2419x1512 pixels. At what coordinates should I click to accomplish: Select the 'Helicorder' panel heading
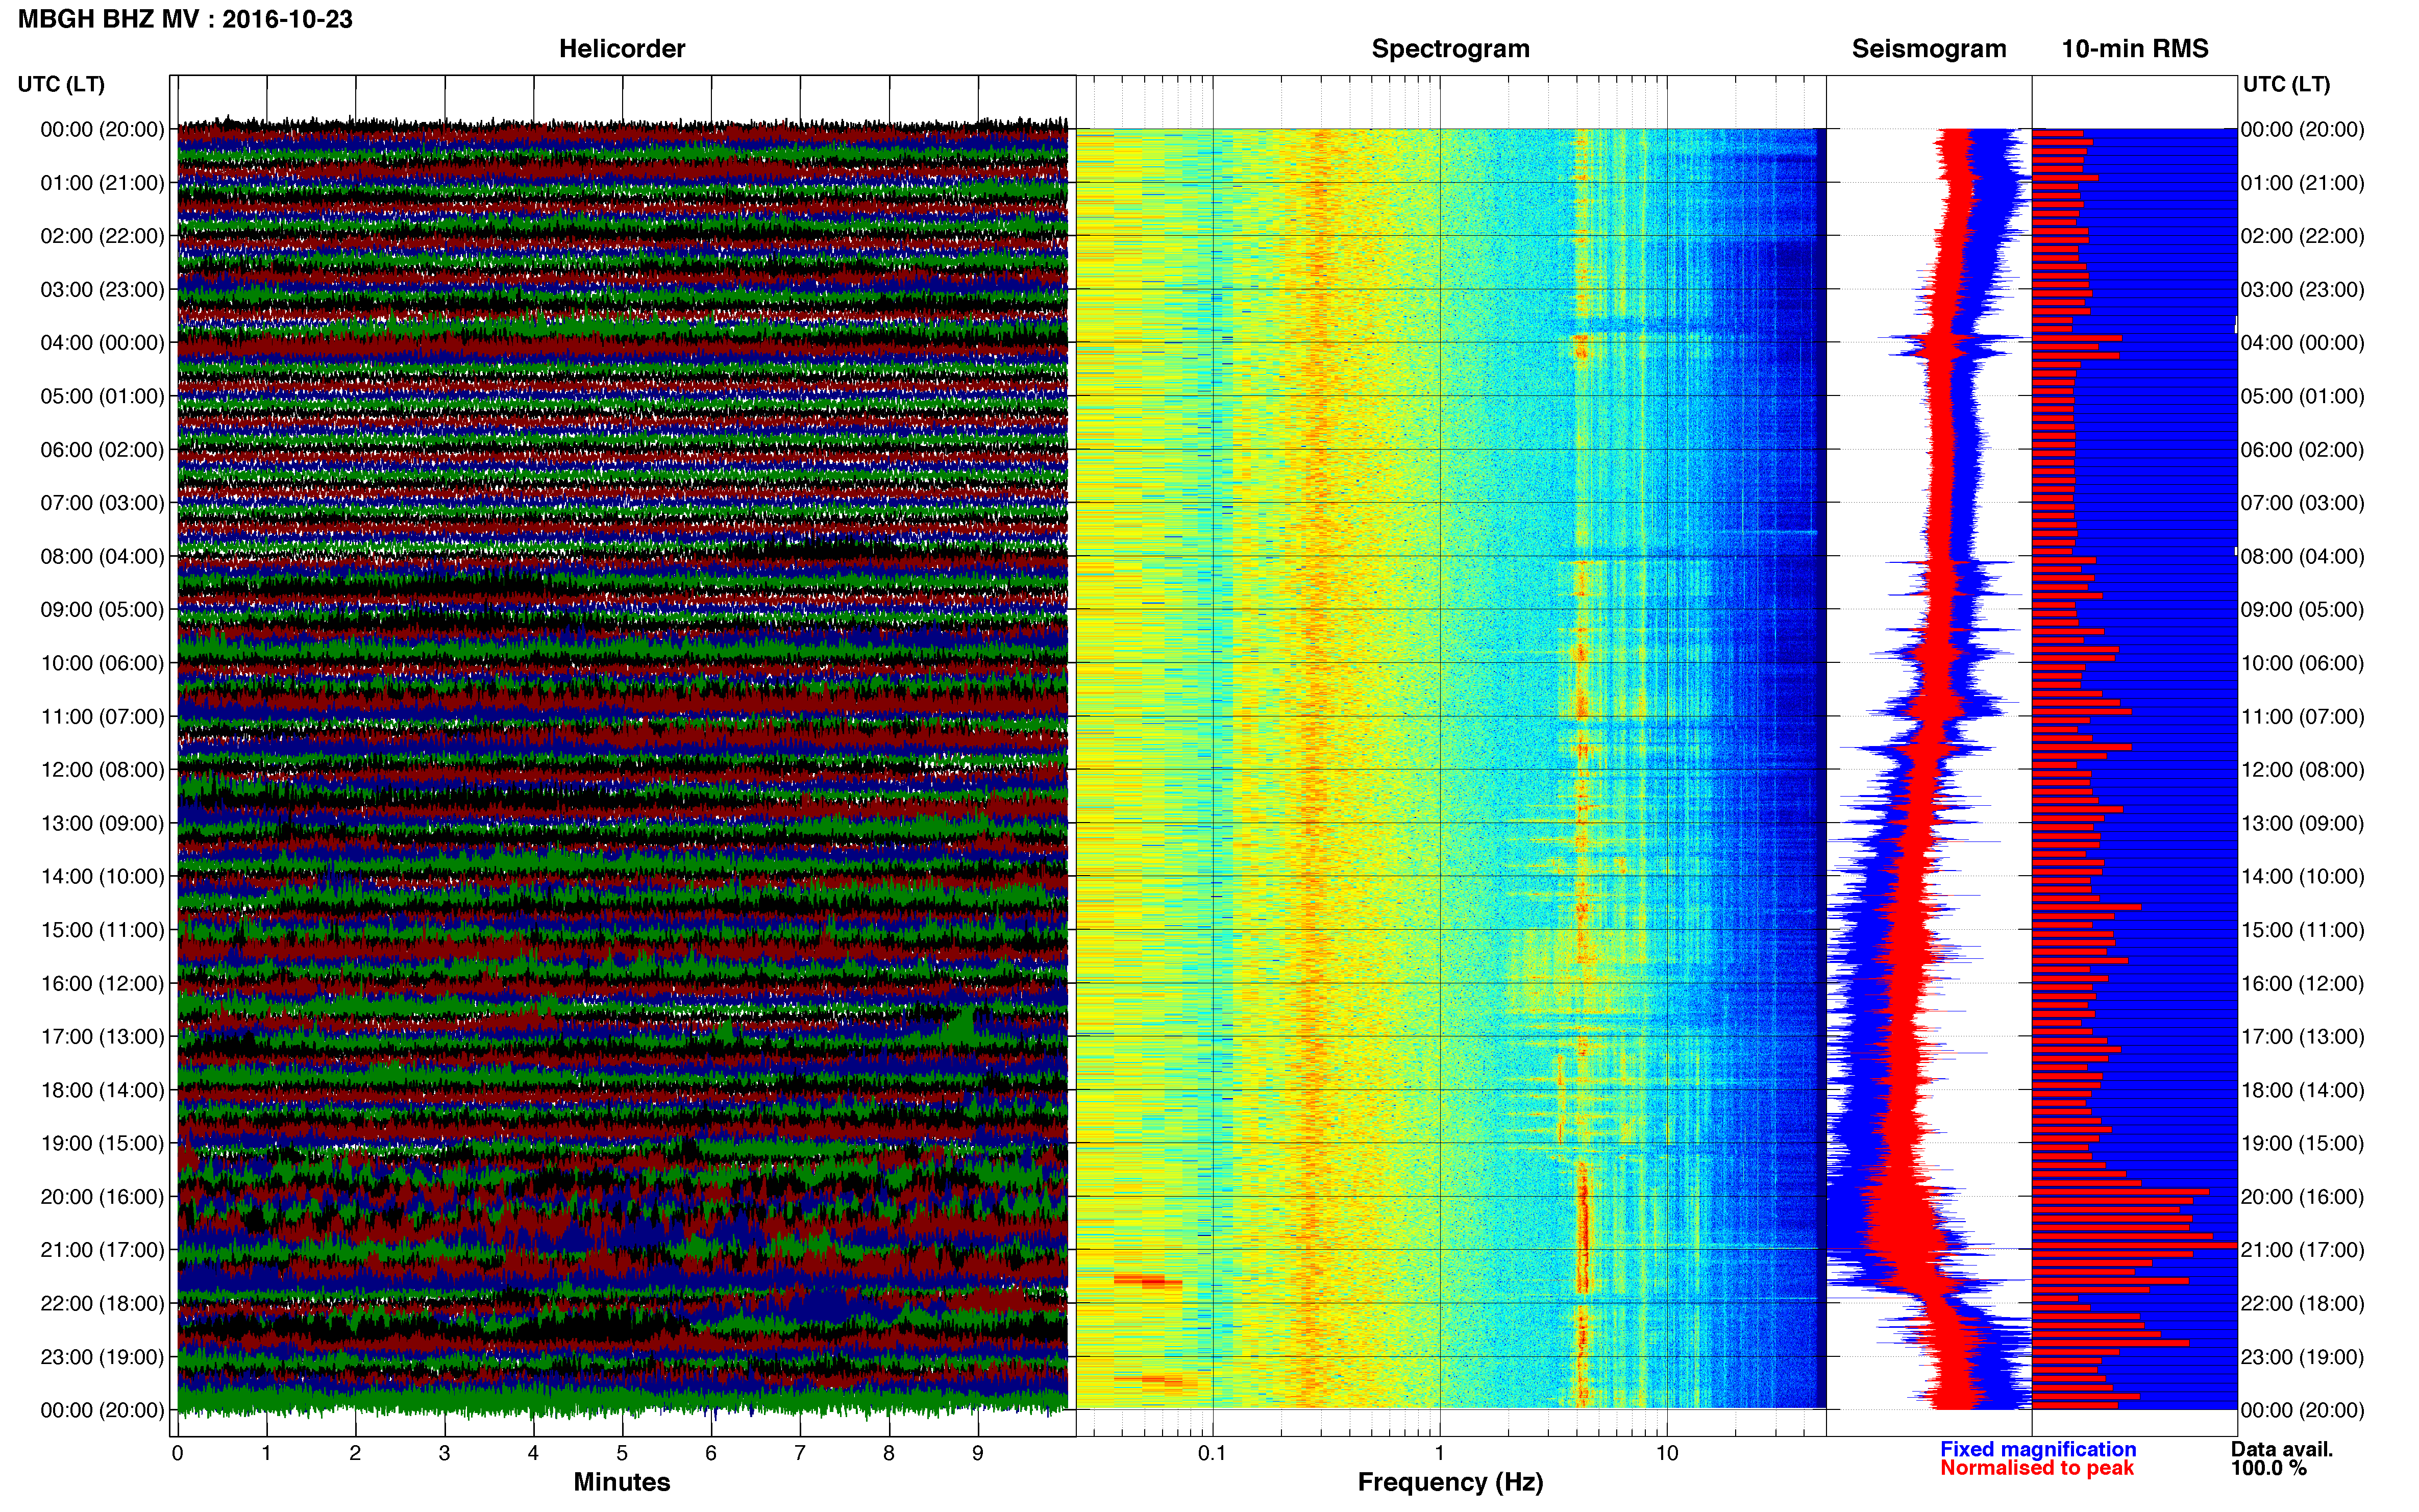(622, 49)
